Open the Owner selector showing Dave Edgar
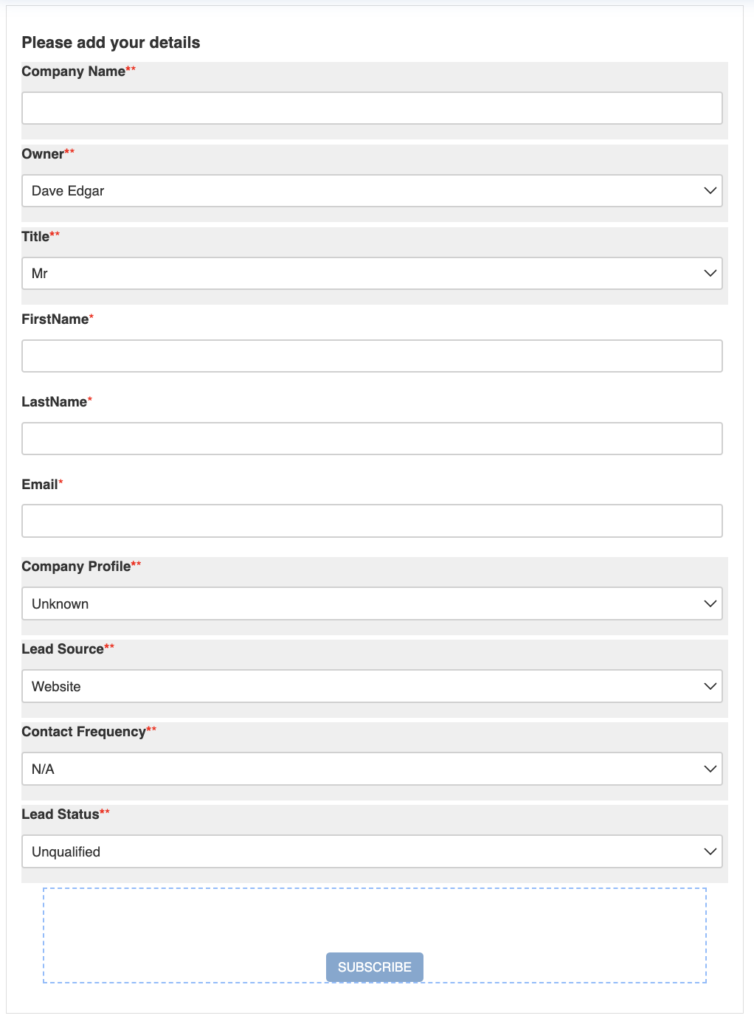The image size is (754, 1024). [x=370, y=190]
